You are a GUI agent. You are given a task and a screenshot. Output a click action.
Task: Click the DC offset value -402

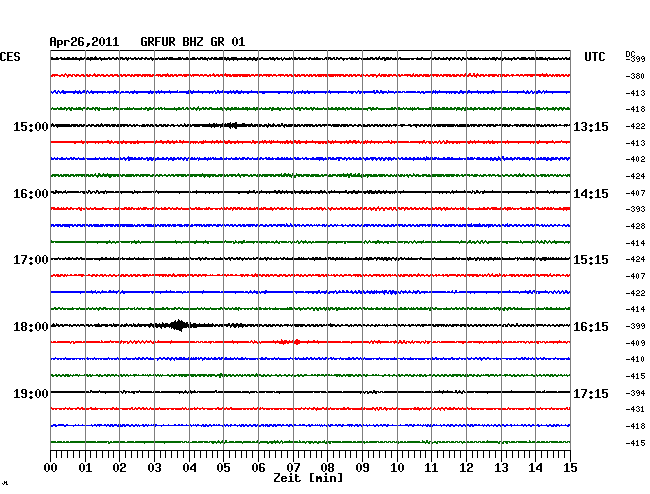[635, 159]
